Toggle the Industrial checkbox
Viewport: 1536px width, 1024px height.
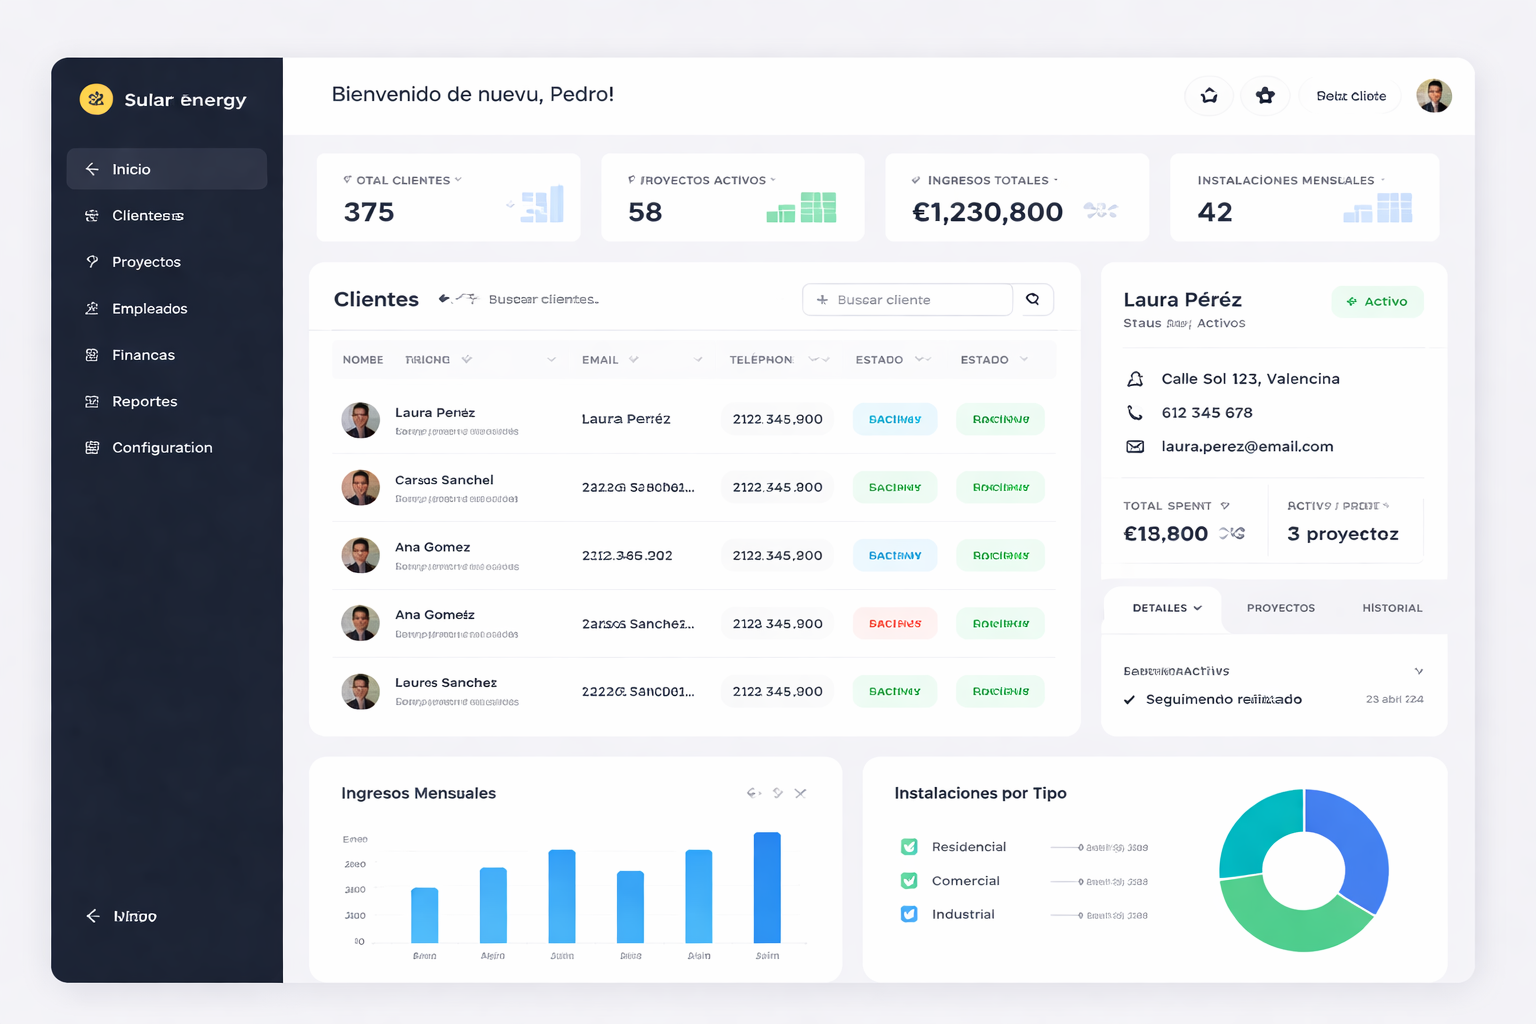909,914
